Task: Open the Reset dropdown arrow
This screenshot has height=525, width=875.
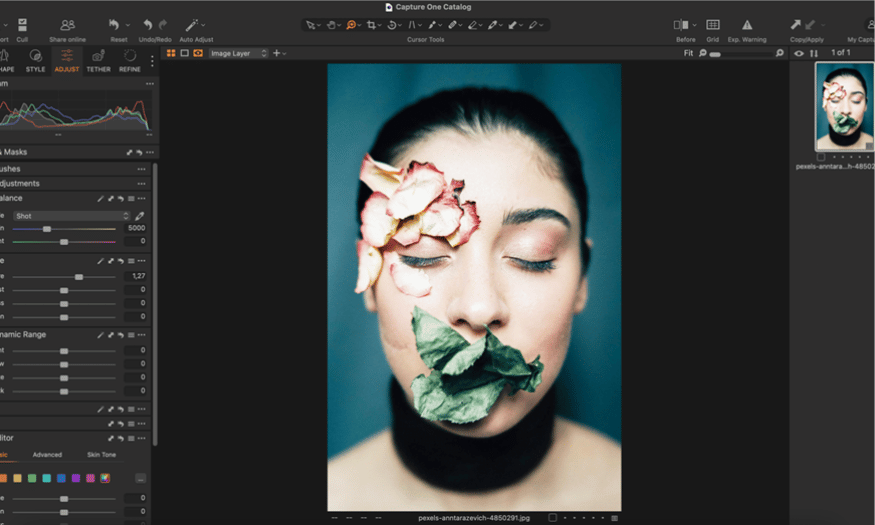Action: click(128, 25)
